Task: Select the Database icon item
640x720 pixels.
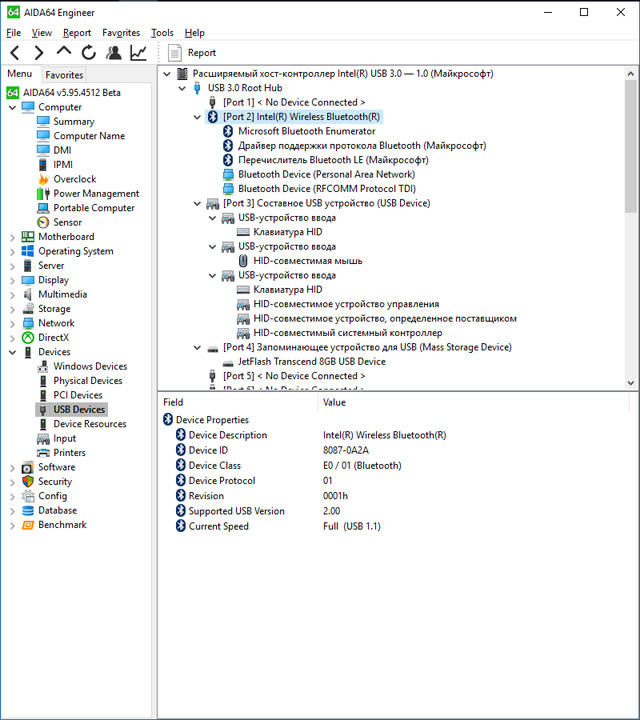Action: (28, 510)
